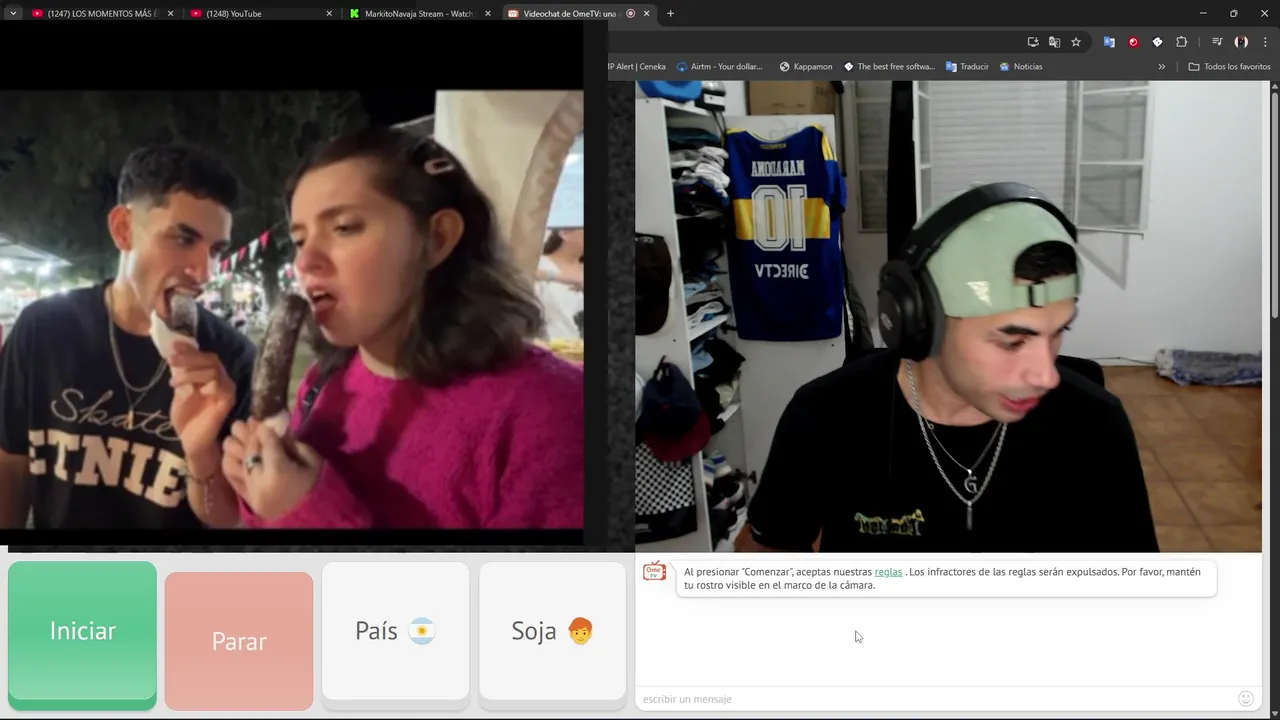Open the Chrome three-dot menu
The width and height of the screenshot is (1280, 720).
click(x=1265, y=42)
